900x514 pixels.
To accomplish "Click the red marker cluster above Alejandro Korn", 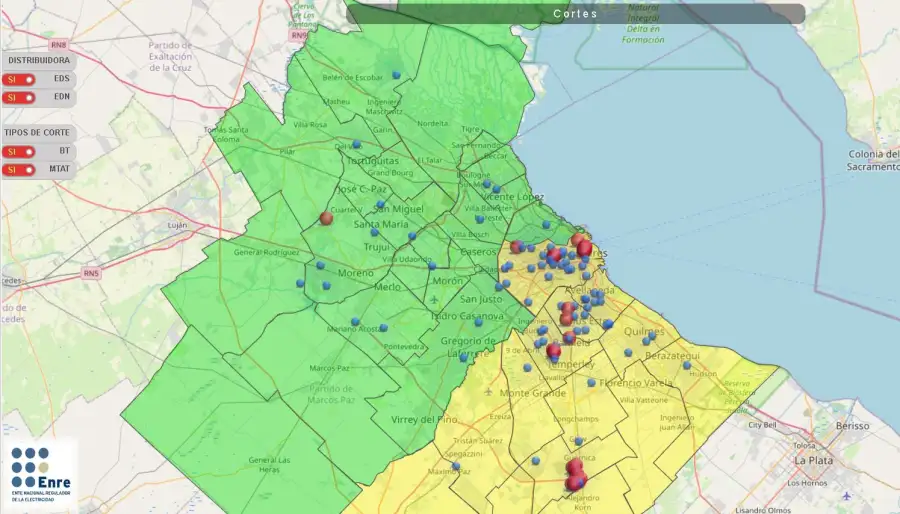I will click(x=576, y=475).
